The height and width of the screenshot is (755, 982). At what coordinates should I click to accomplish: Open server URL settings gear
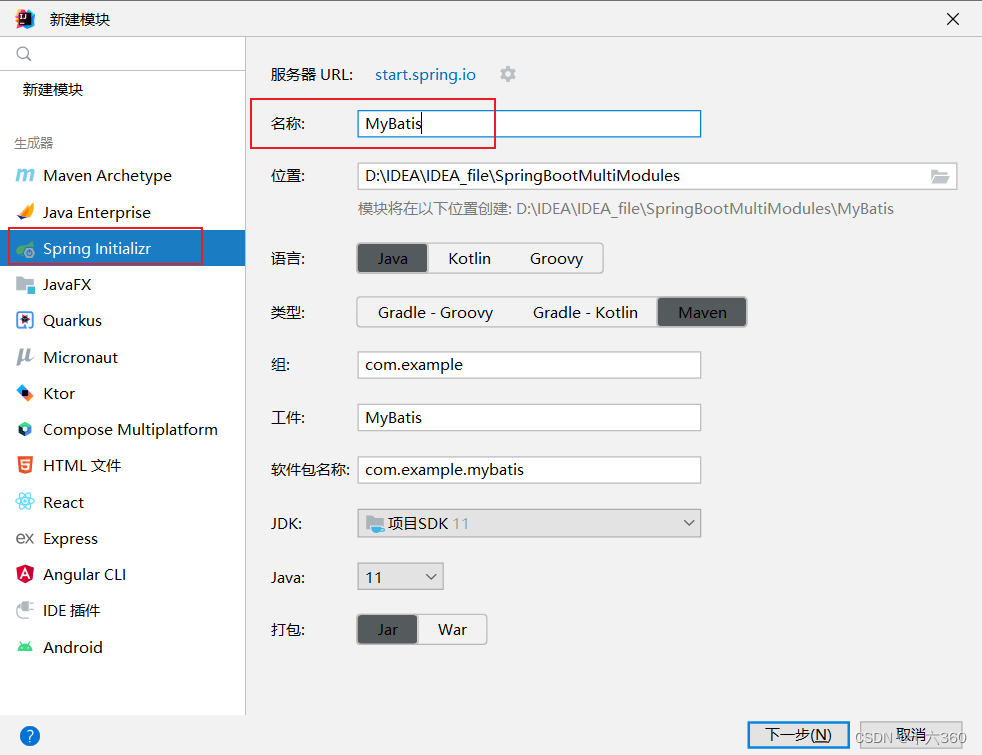pyautogui.click(x=508, y=74)
